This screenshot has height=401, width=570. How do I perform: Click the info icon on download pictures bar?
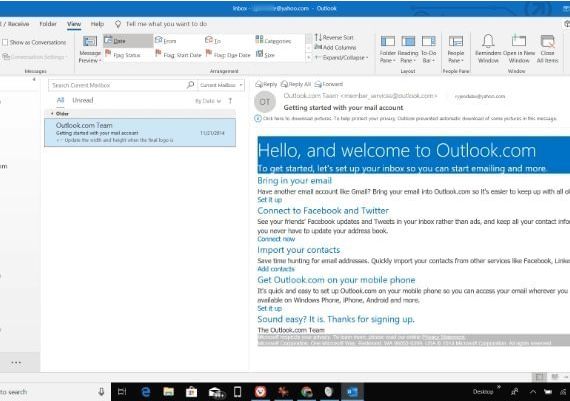pos(258,119)
